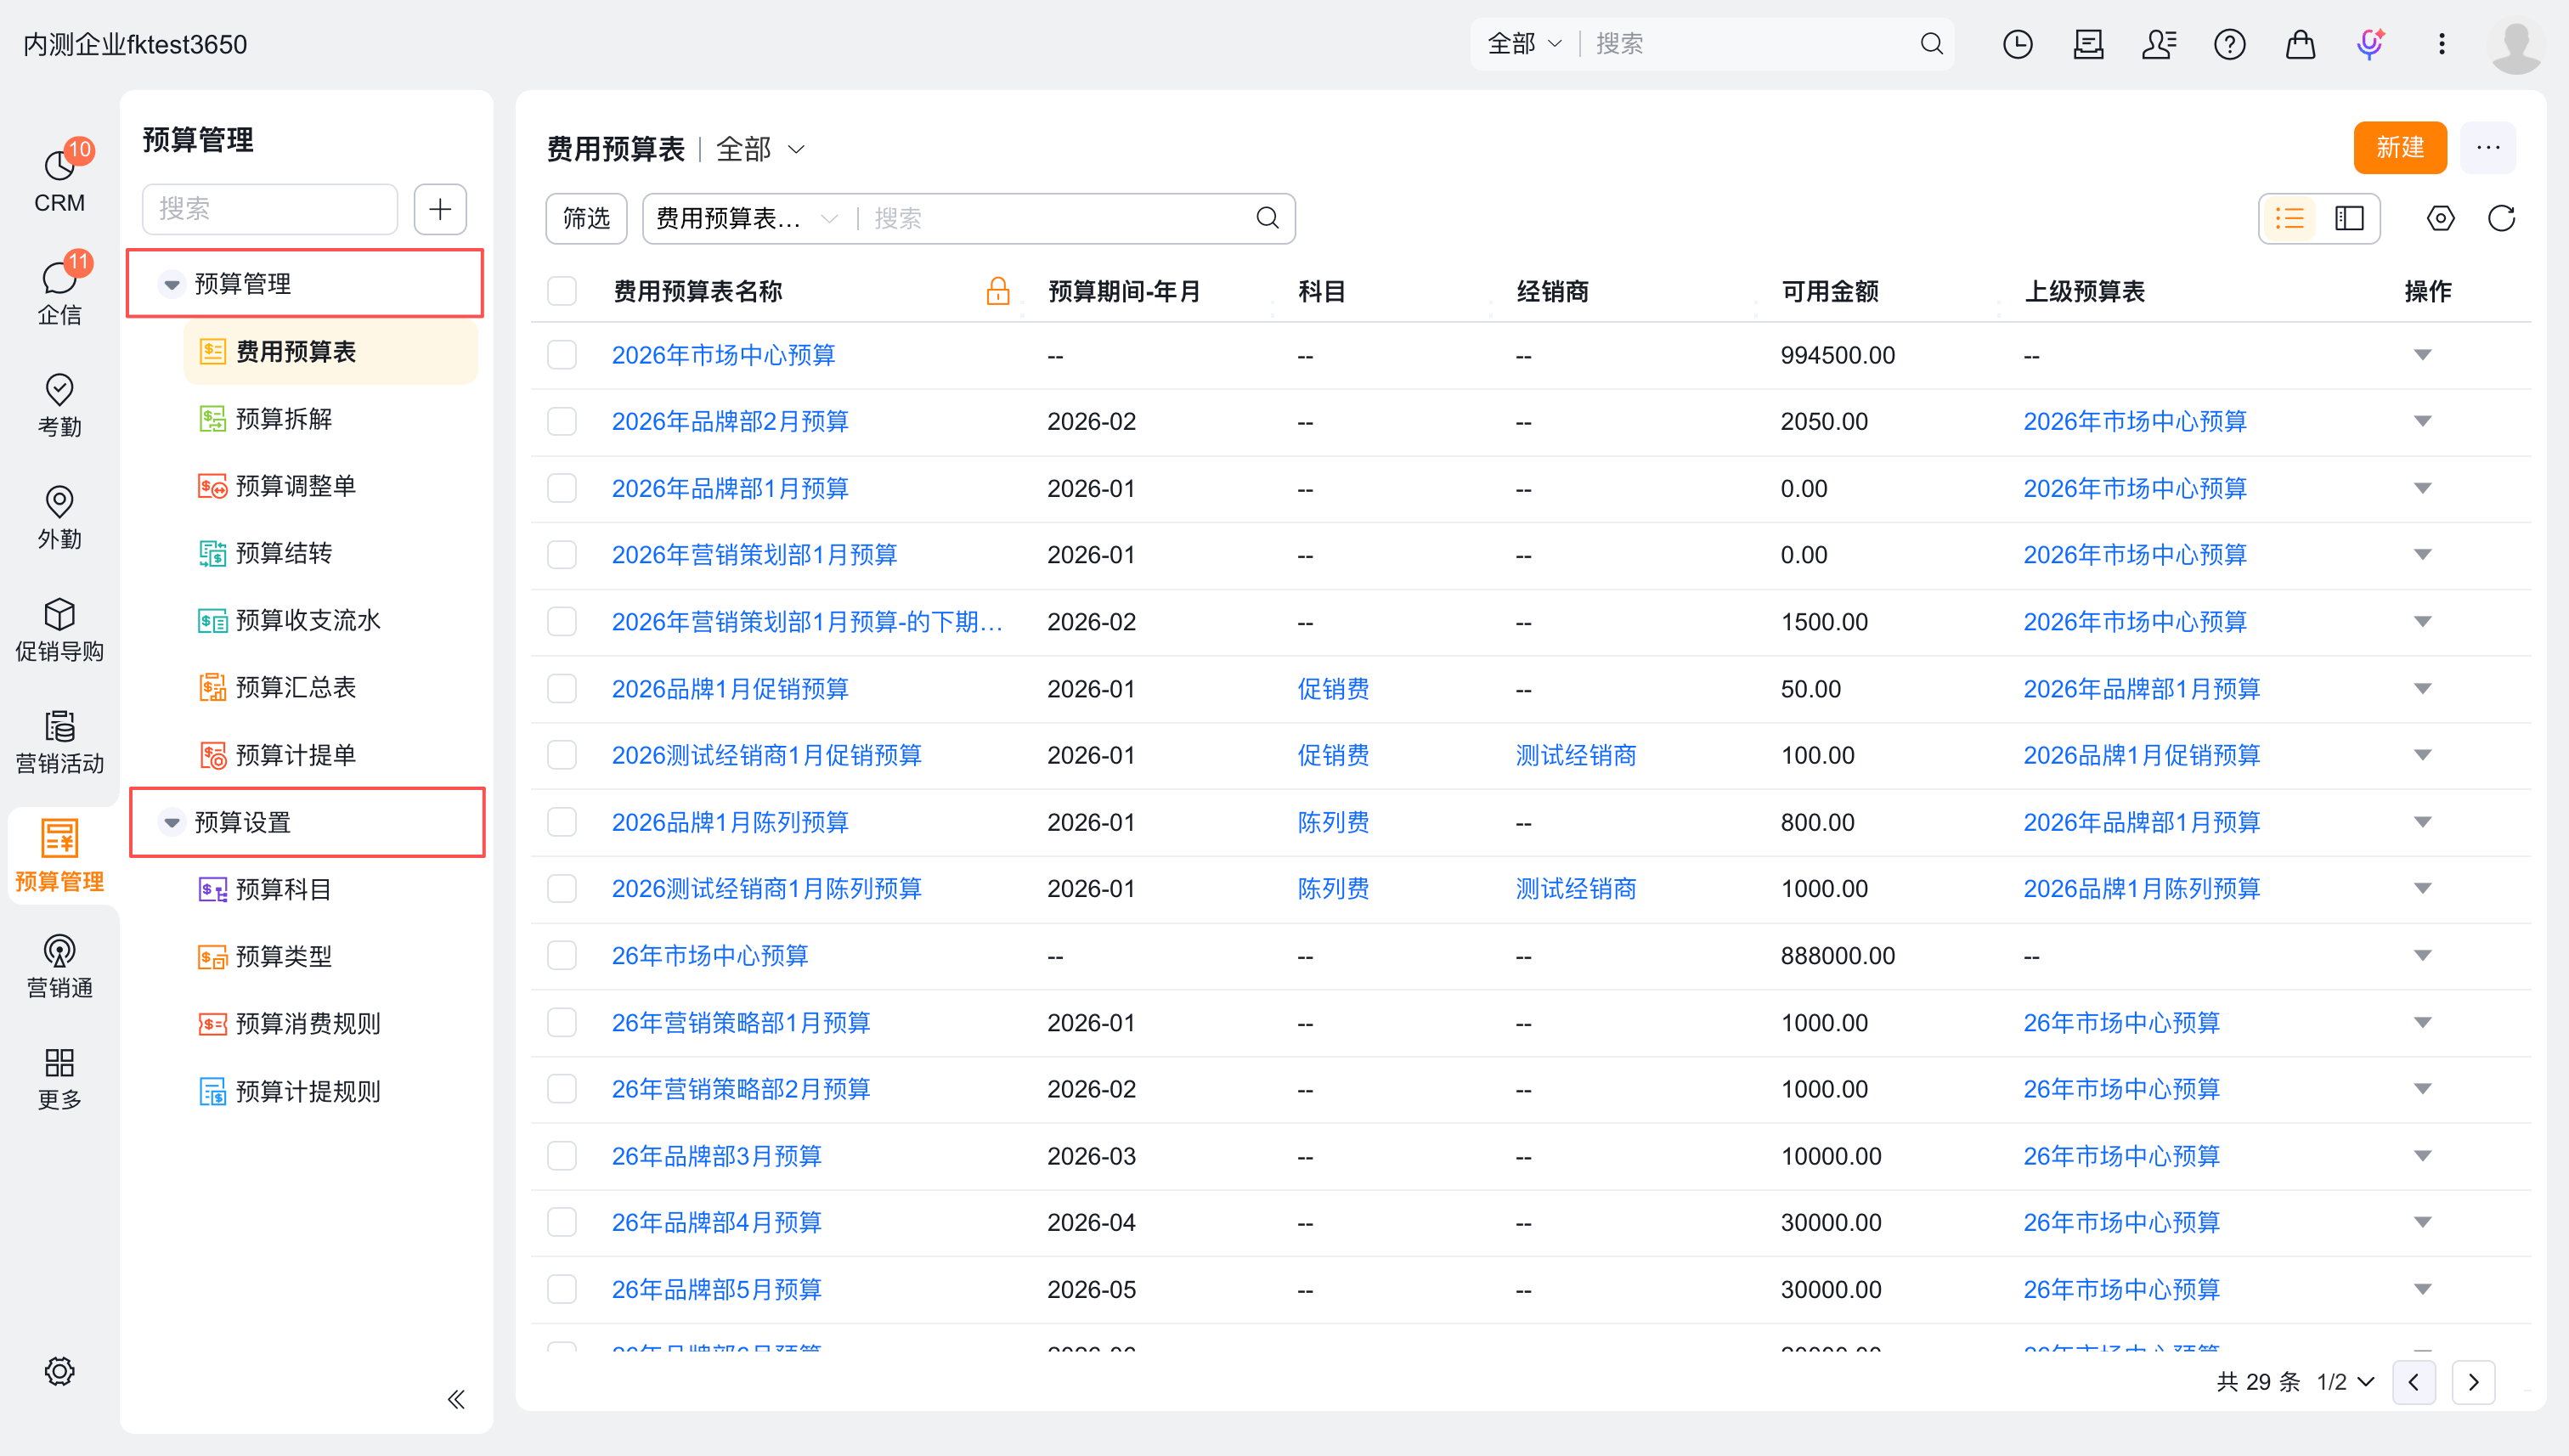The image size is (2569, 1456).
Task: Check the row 26年品牌部3月预算
Action: pos(562,1155)
